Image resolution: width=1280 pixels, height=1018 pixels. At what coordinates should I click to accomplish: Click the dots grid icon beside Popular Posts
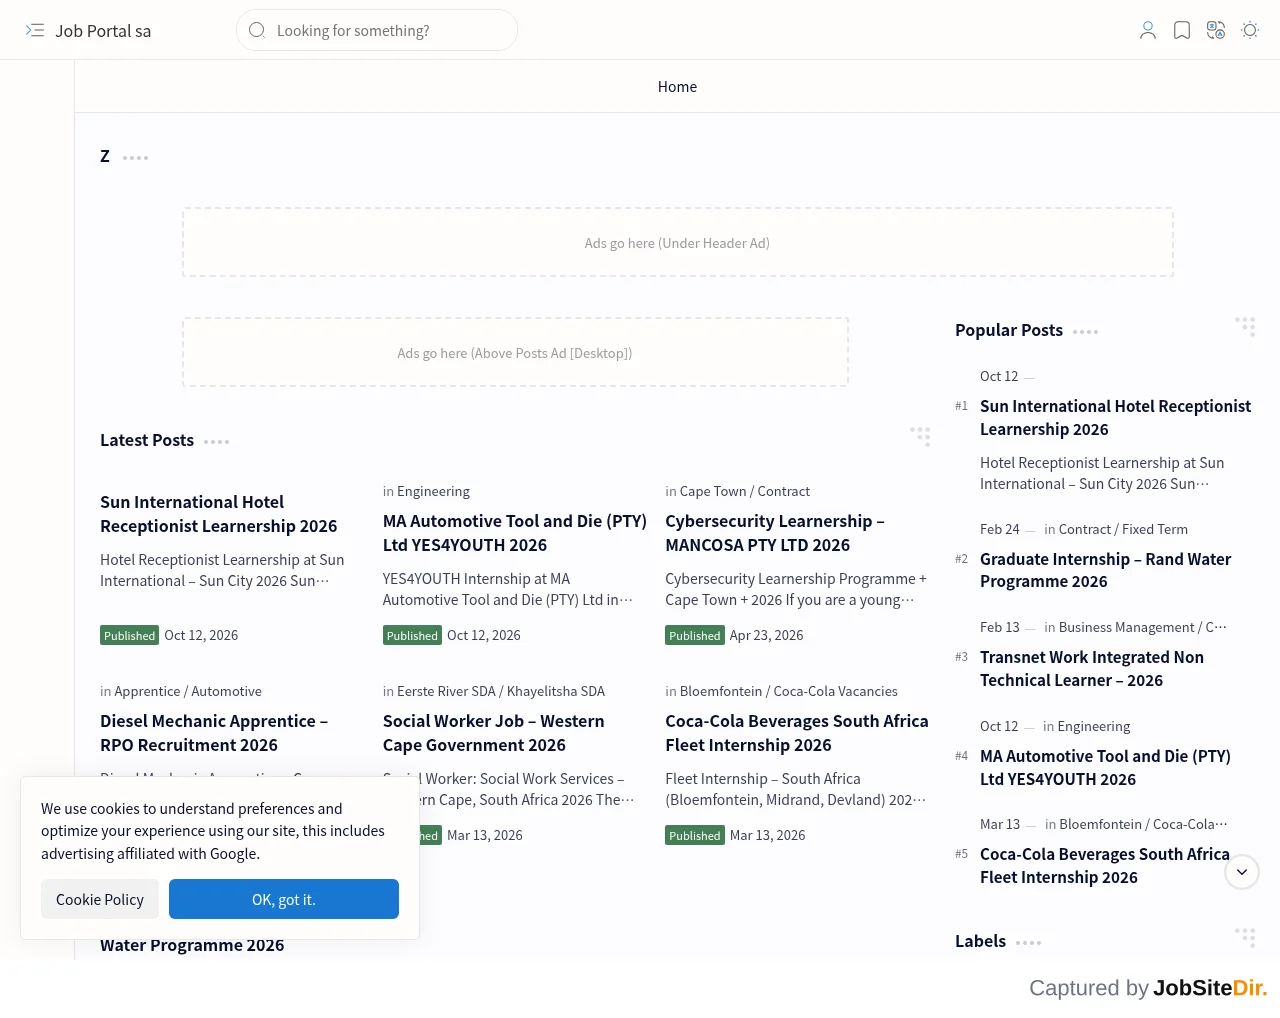[1245, 327]
